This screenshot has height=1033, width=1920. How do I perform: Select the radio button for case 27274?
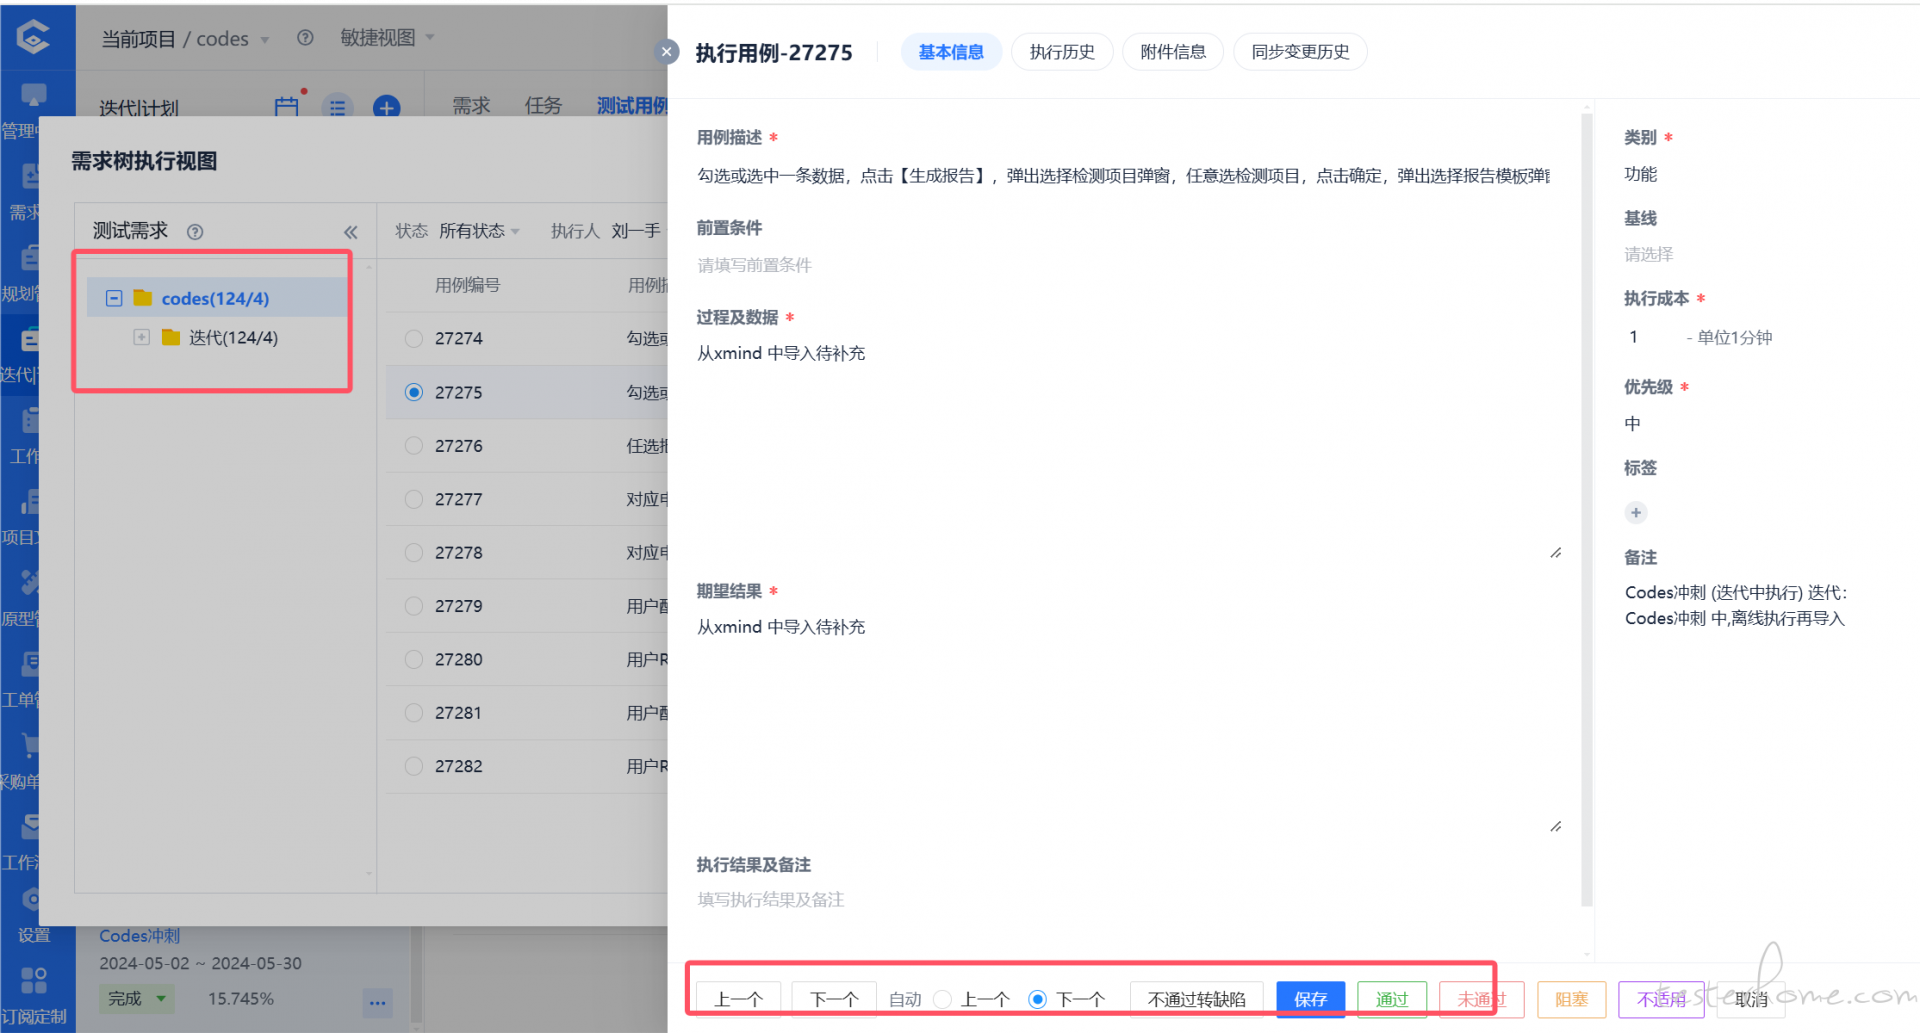click(414, 339)
